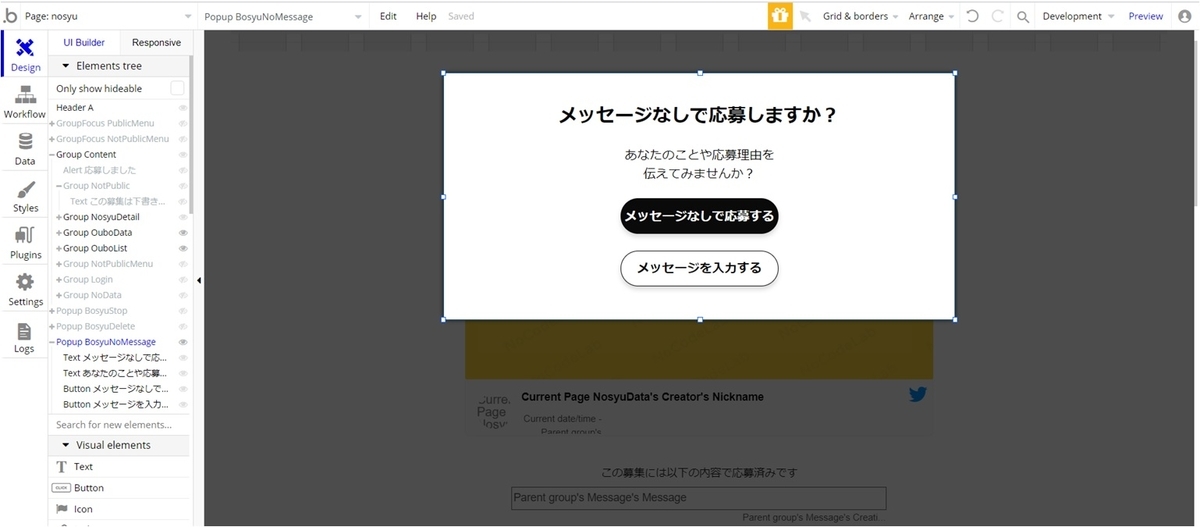1200x527 pixels.
Task: Expand Group OuboData in tree
Action: coord(59,233)
